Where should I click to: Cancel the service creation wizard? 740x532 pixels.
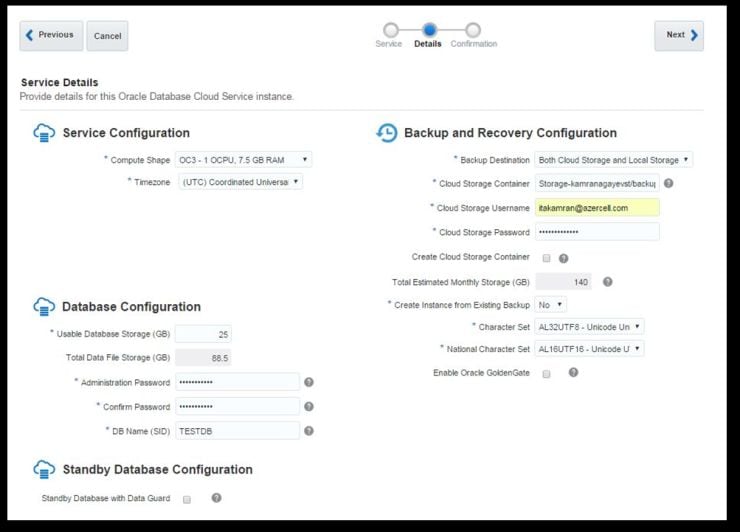[107, 36]
